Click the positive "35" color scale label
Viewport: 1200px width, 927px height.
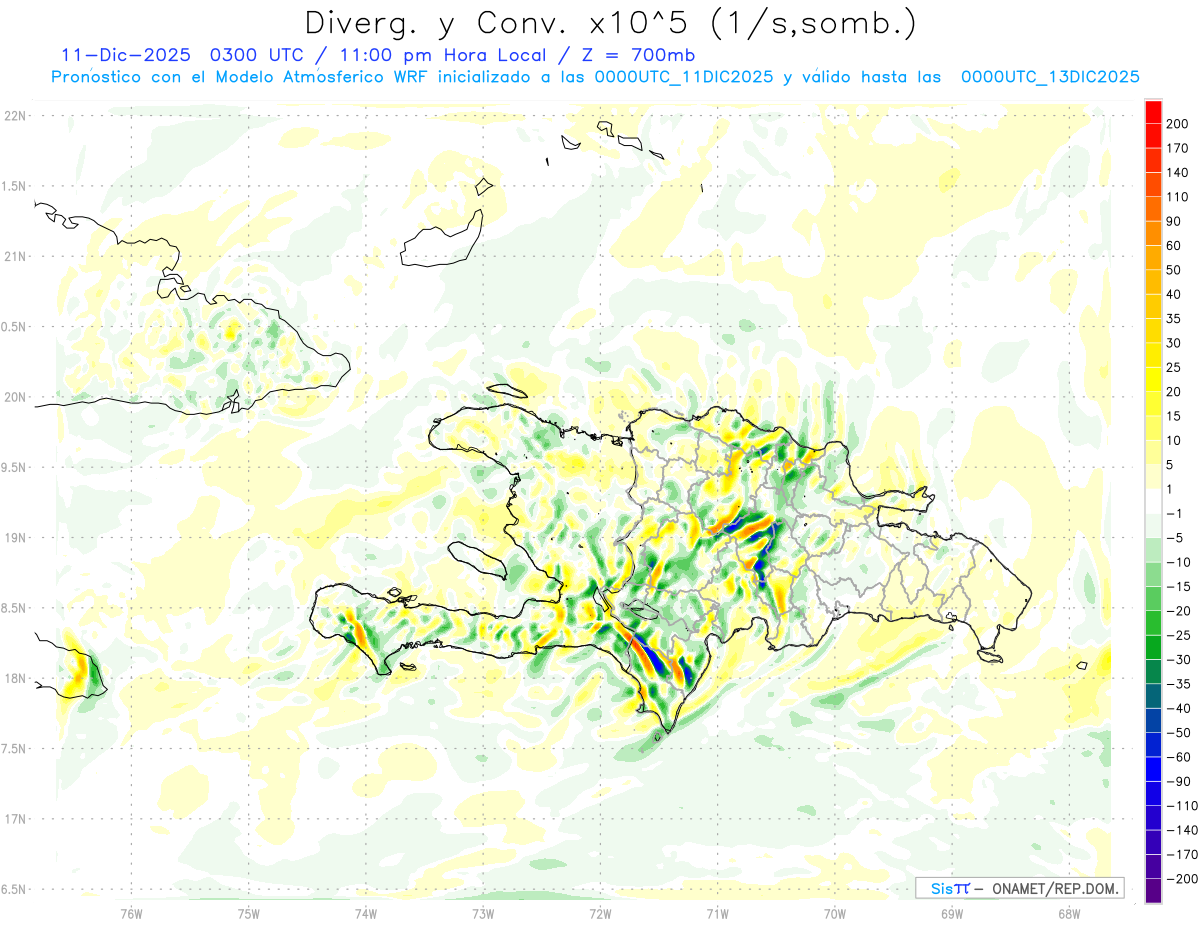1174,318
